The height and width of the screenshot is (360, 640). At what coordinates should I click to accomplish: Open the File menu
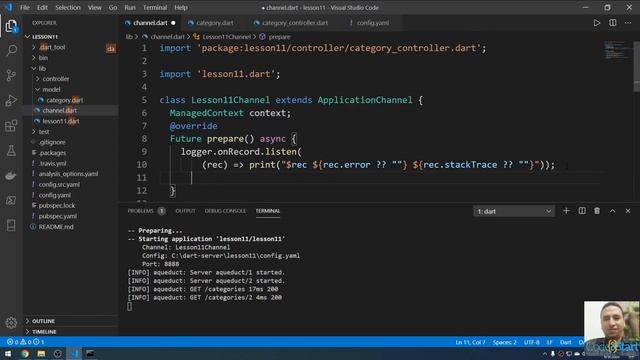(24, 8)
